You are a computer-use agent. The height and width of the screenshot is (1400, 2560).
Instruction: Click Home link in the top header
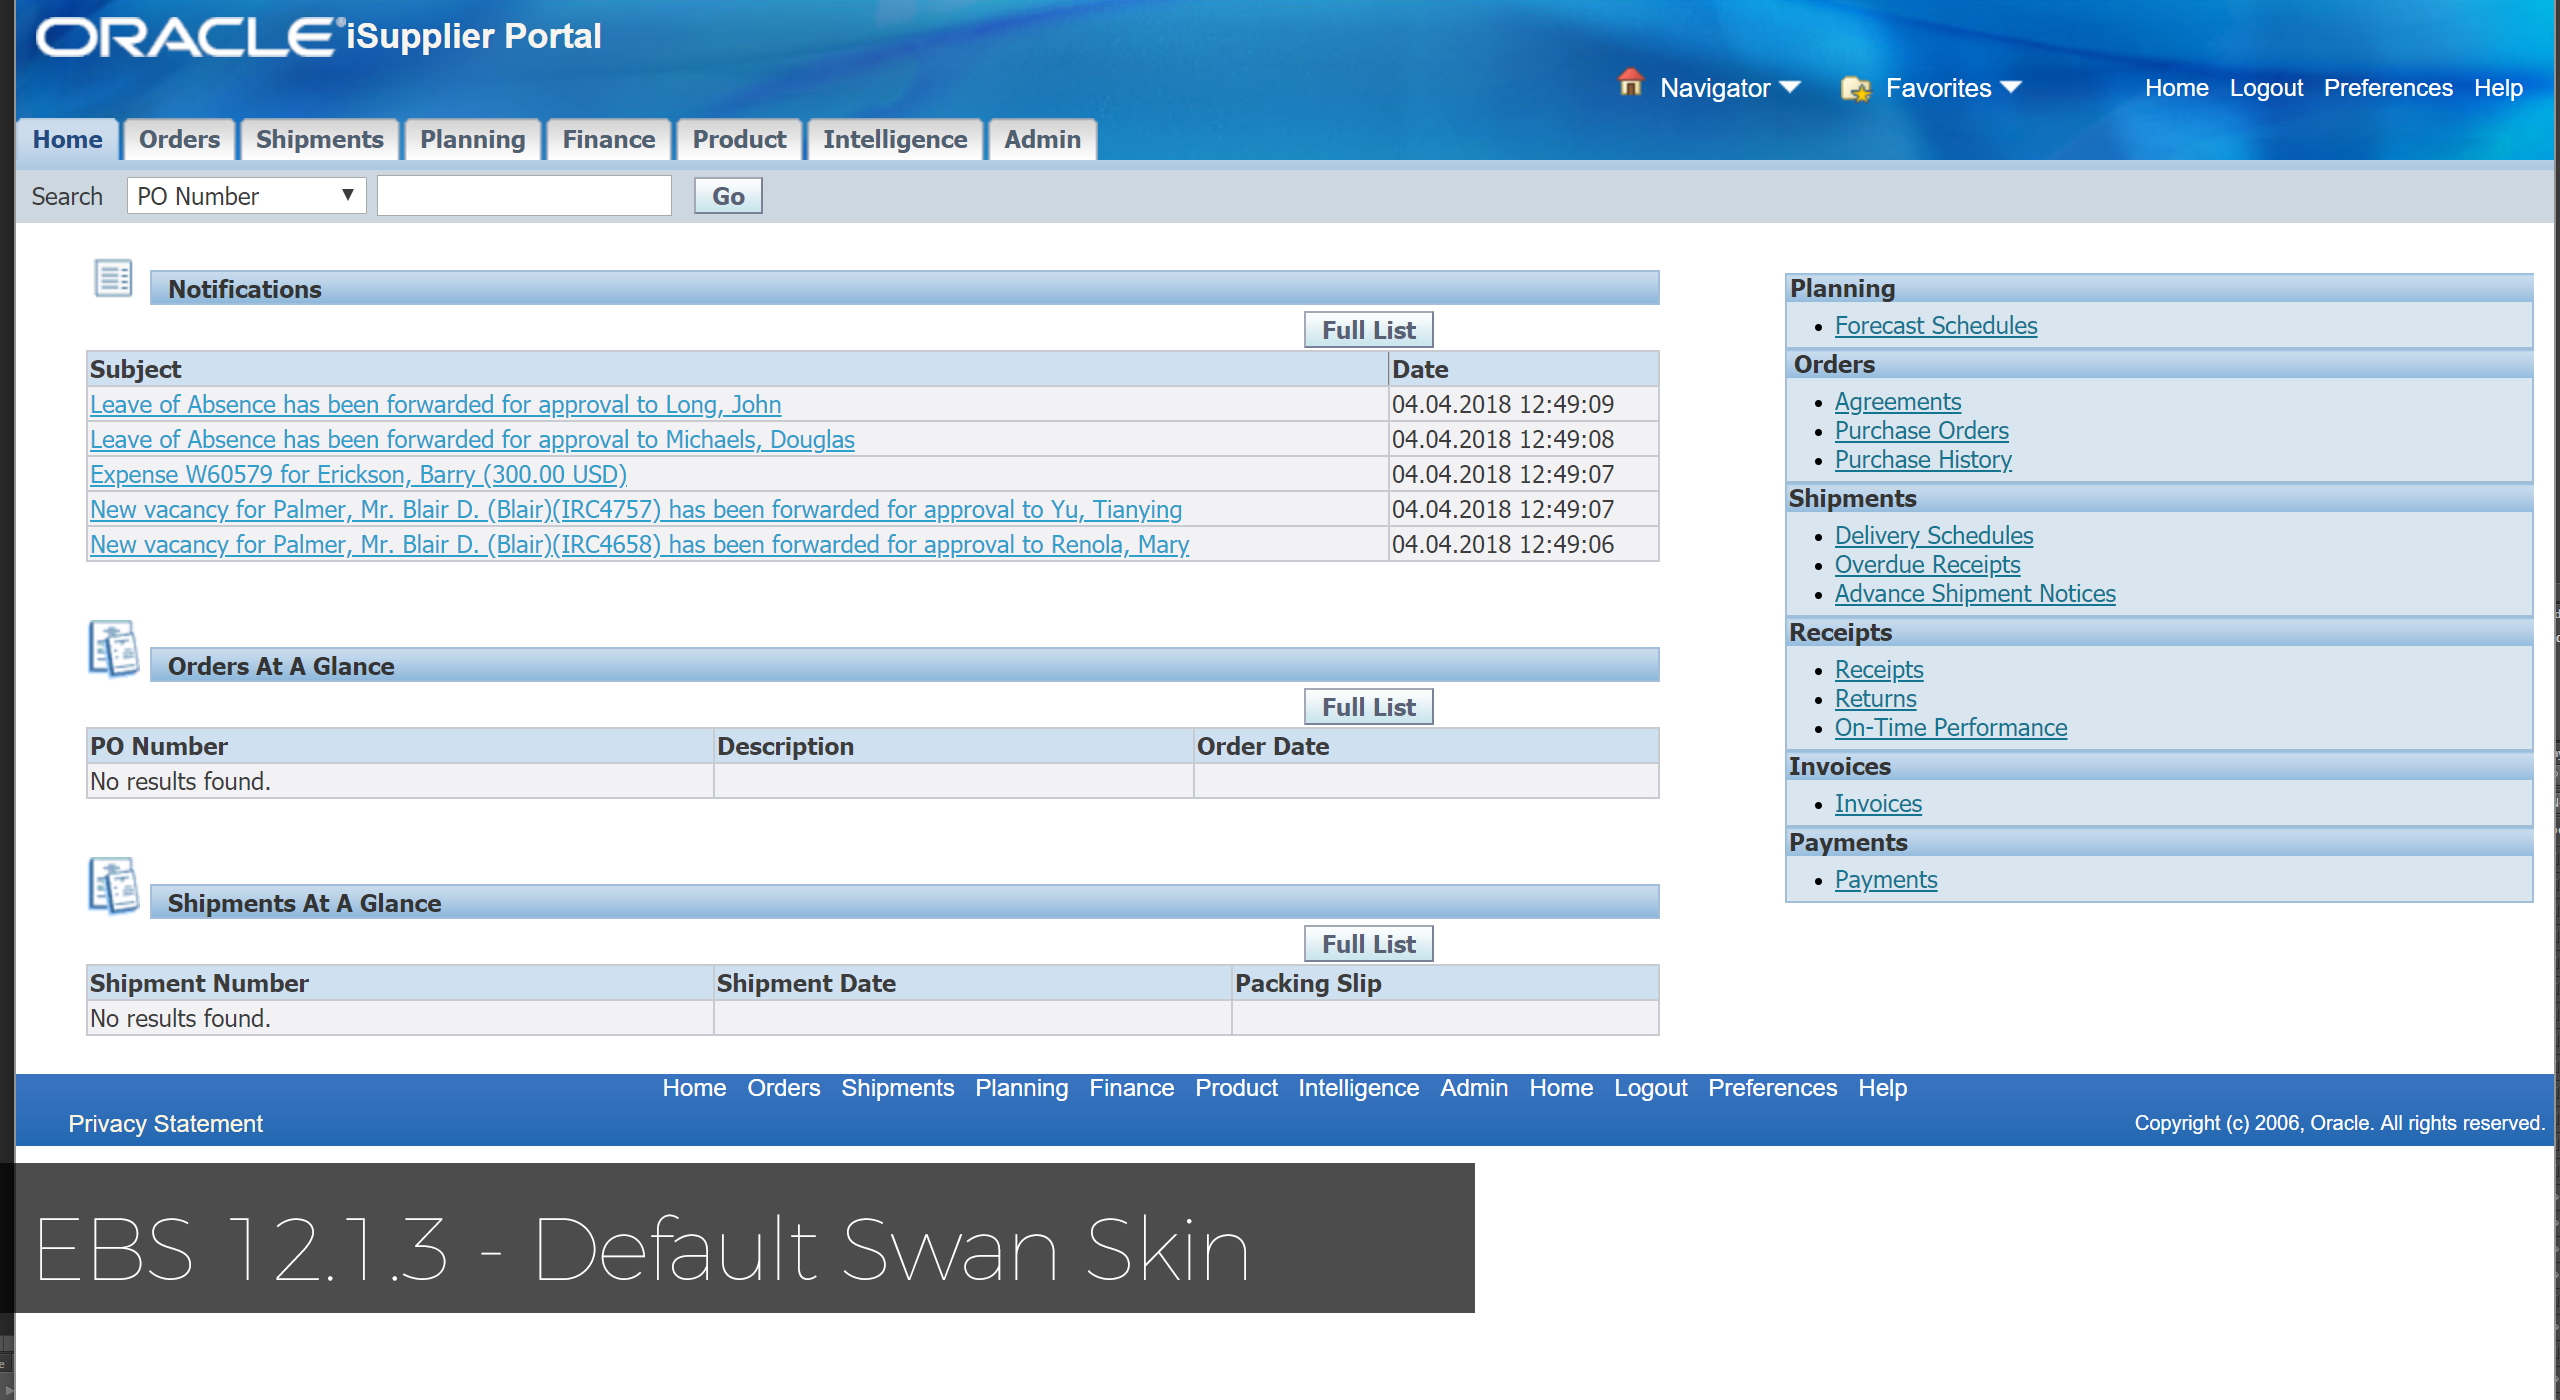click(2176, 88)
